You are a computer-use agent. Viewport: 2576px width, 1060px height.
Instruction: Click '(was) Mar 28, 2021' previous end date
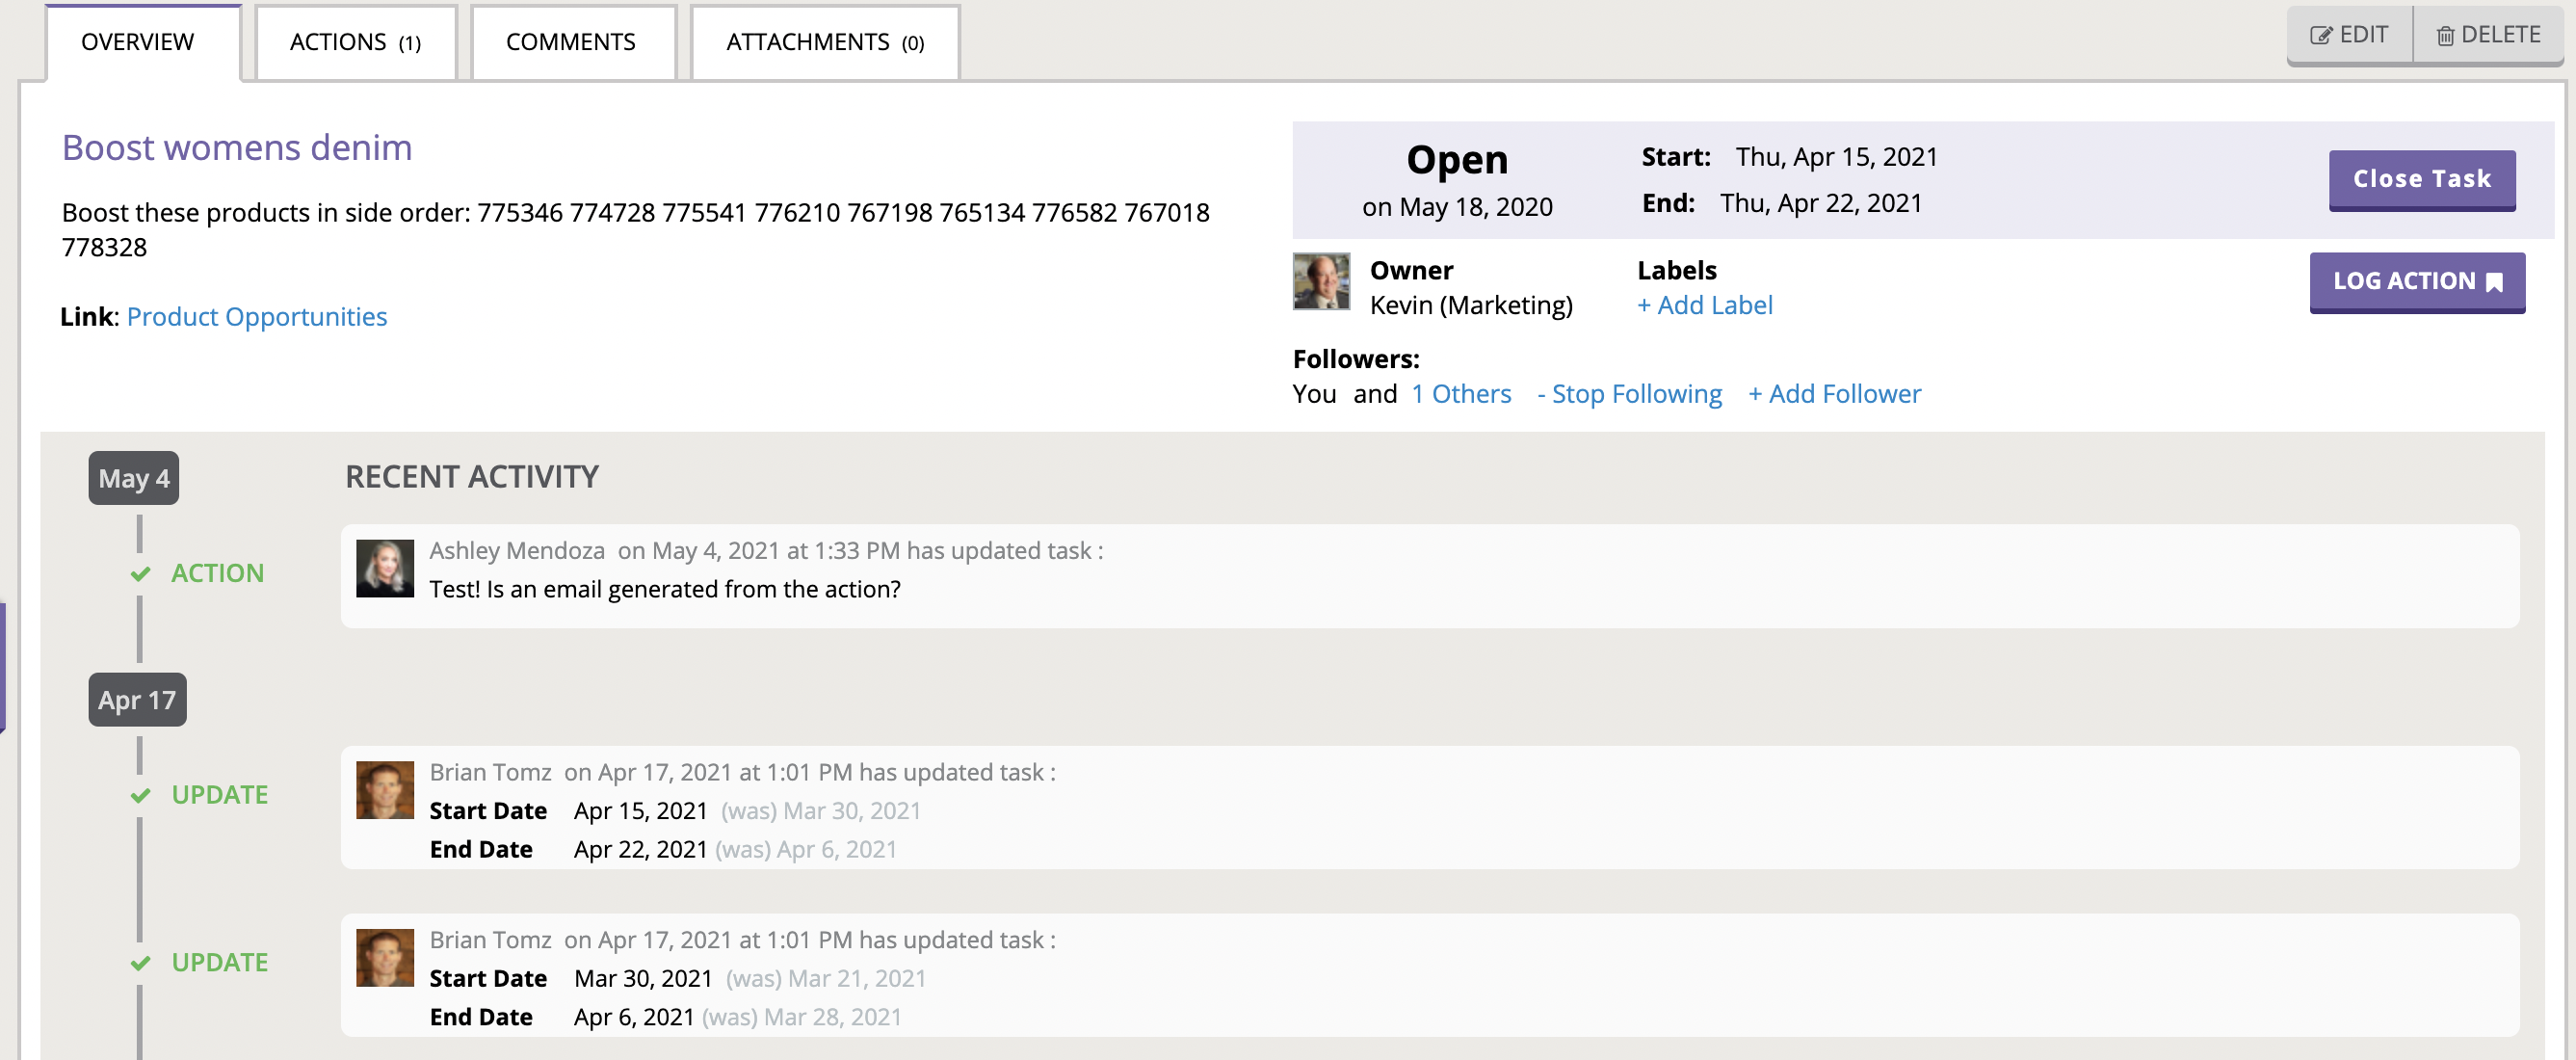[802, 1018]
